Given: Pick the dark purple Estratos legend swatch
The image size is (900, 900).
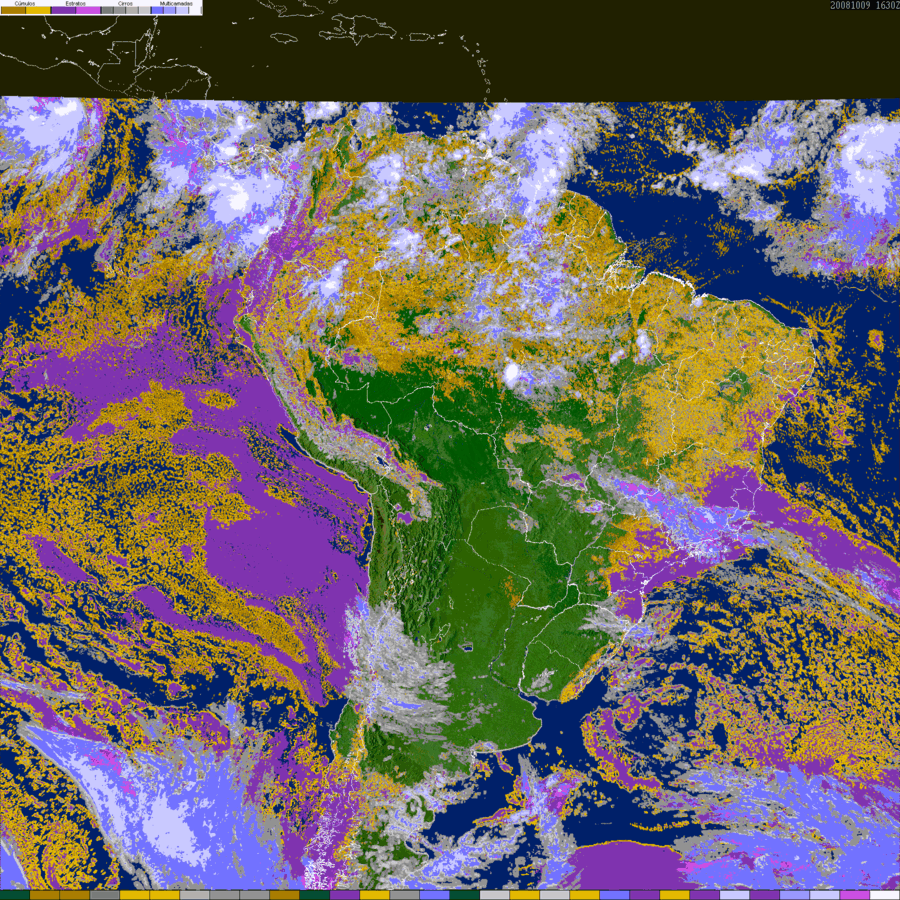Looking at the screenshot, I should pyautogui.click(x=63, y=10).
